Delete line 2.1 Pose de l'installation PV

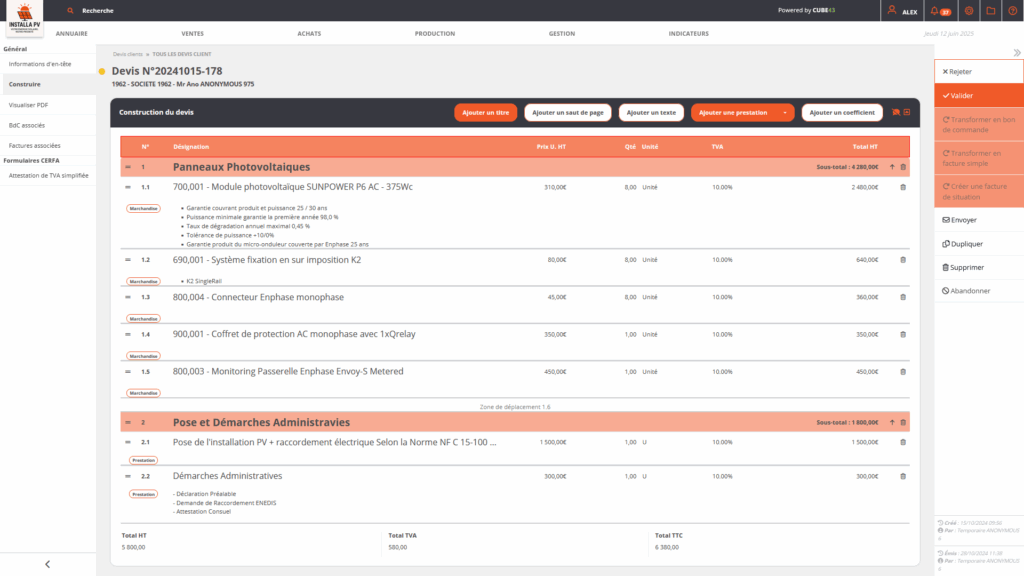coord(903,442)
